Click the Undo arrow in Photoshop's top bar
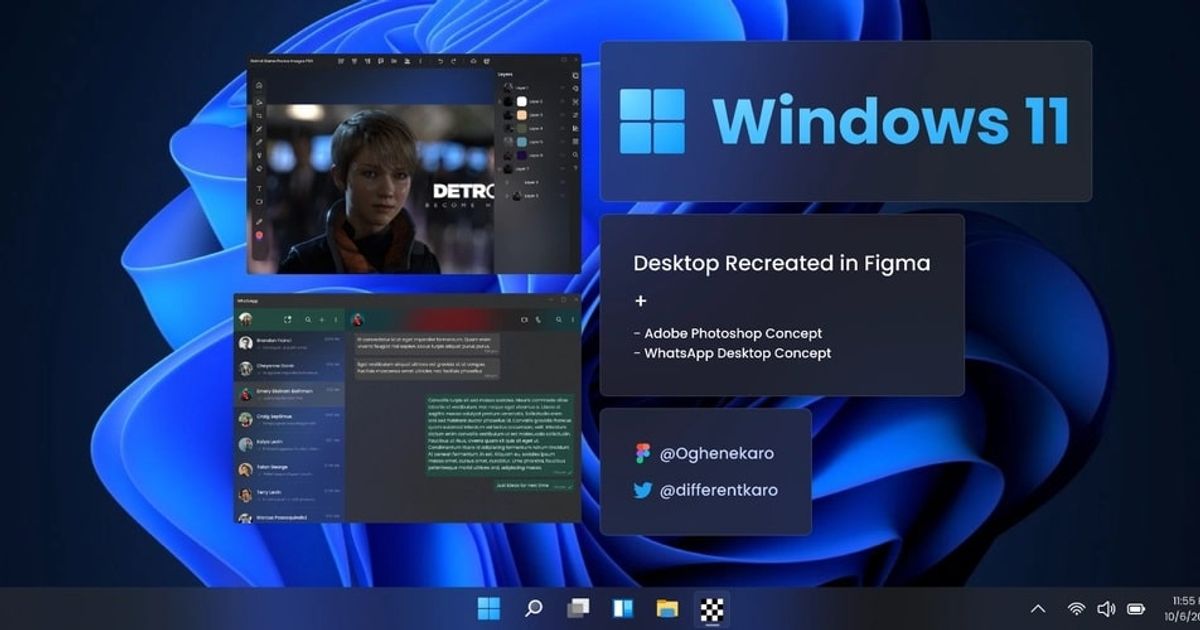The width and height of the screenshot is (1200, 630). coord(440,61)
